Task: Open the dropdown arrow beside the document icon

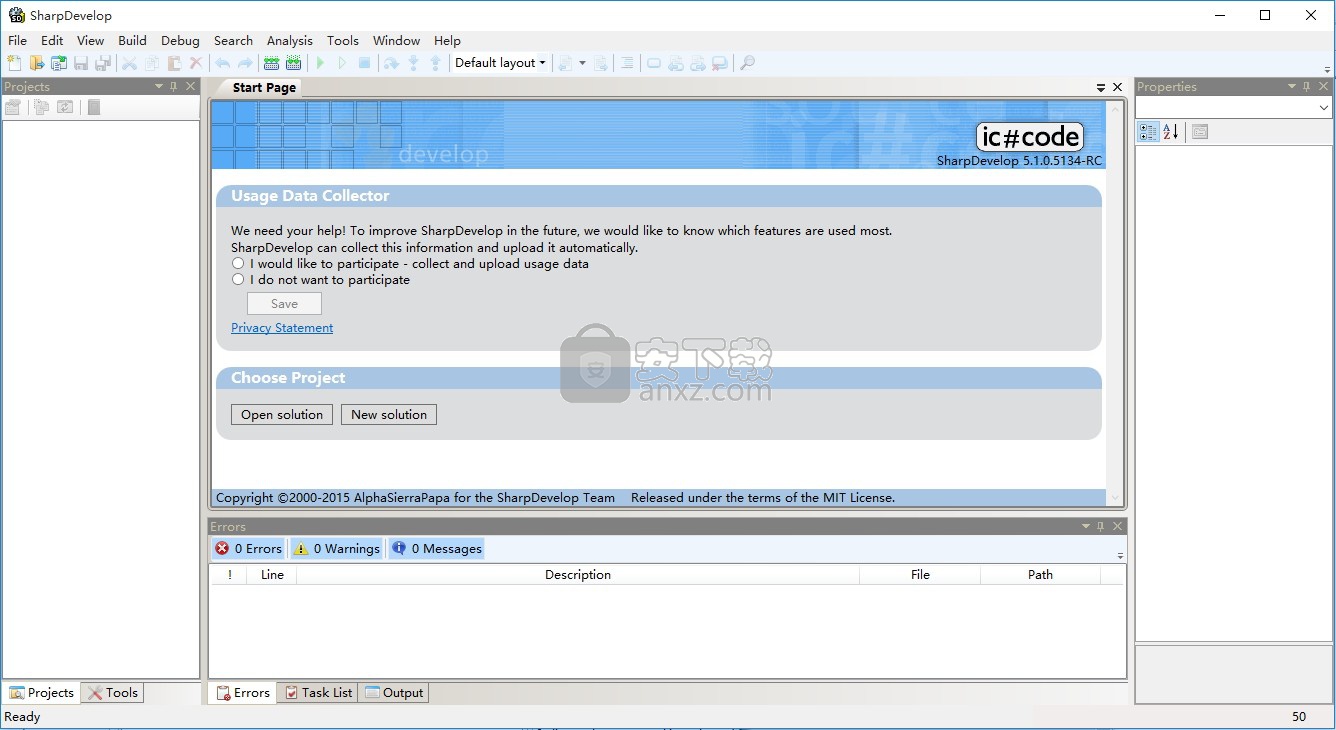Action: click(582, 63)
